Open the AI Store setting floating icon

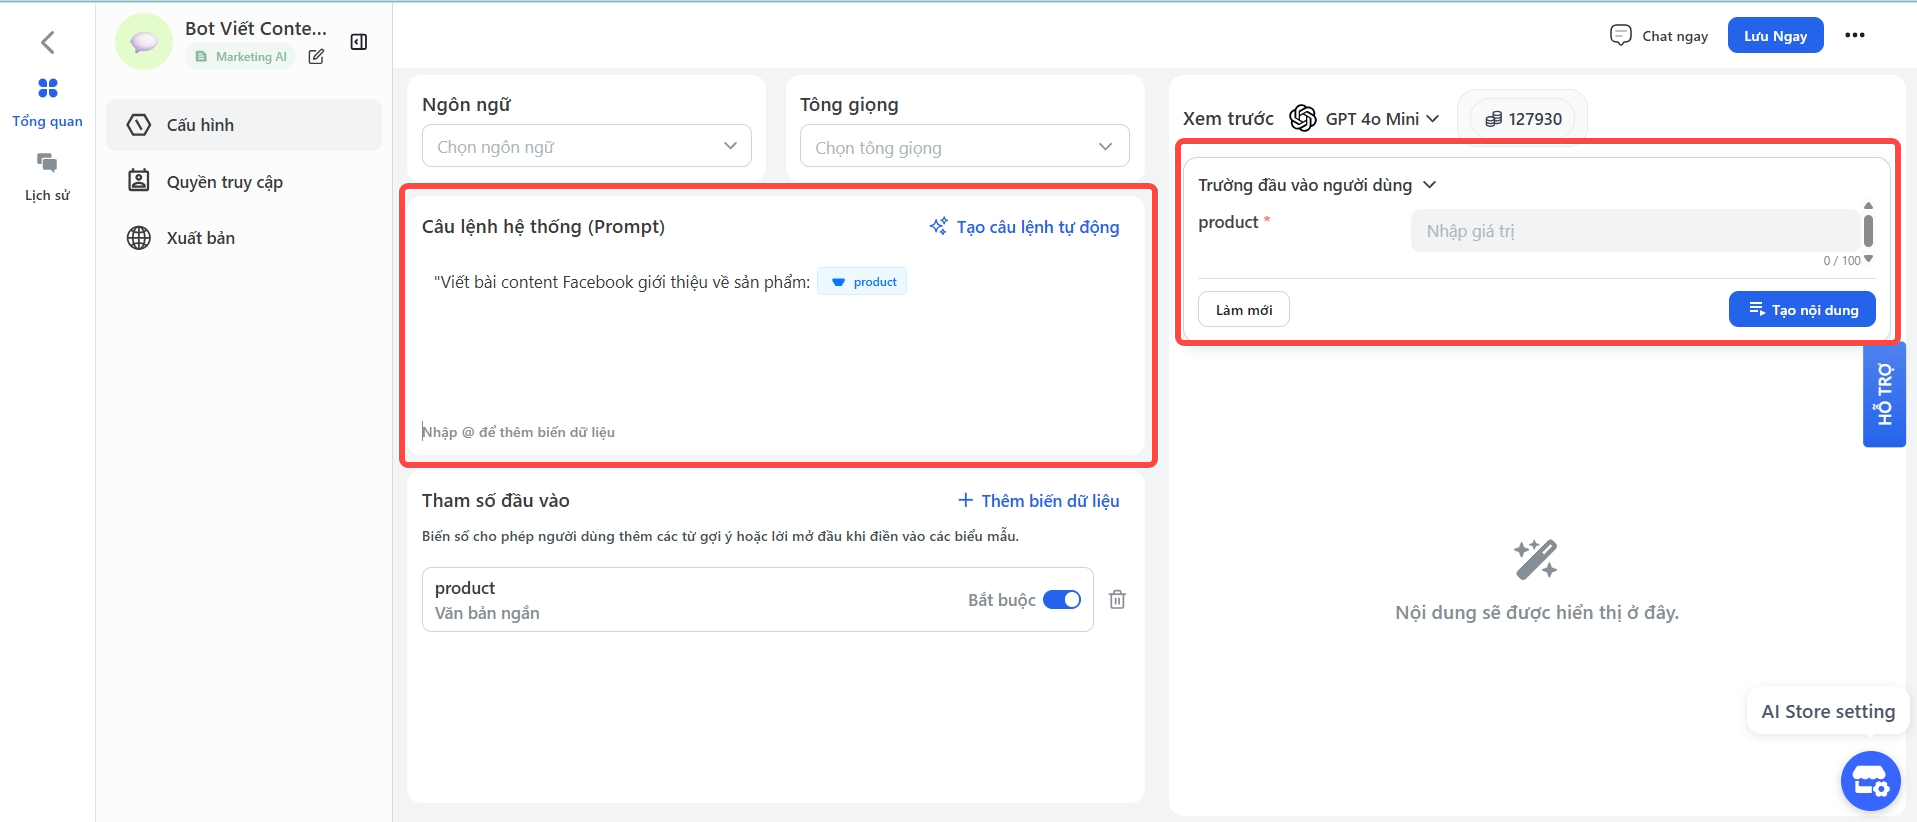pyautogui.click(x=1869, y=780)
